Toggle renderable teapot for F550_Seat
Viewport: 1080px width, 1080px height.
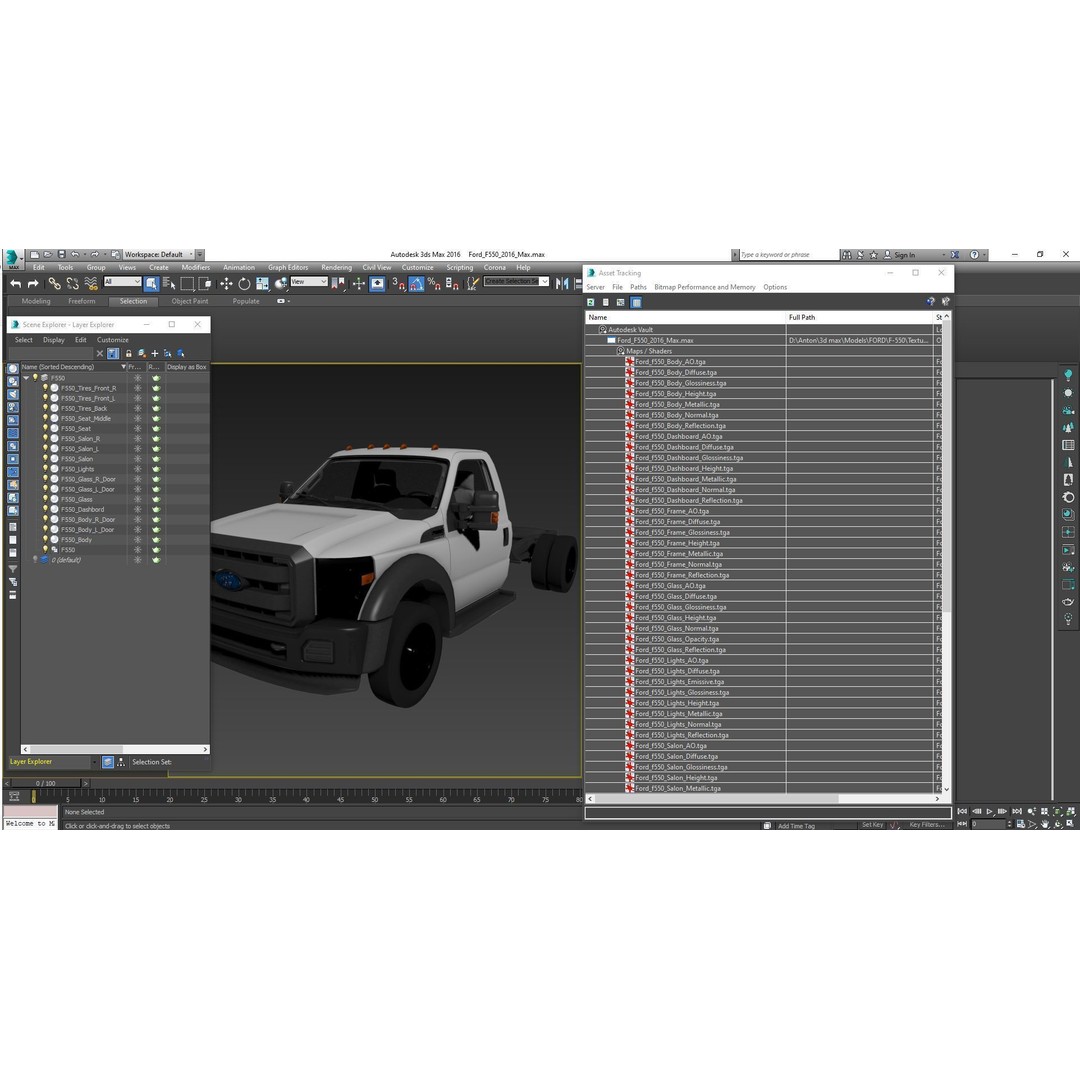click(x=156, y=428)
